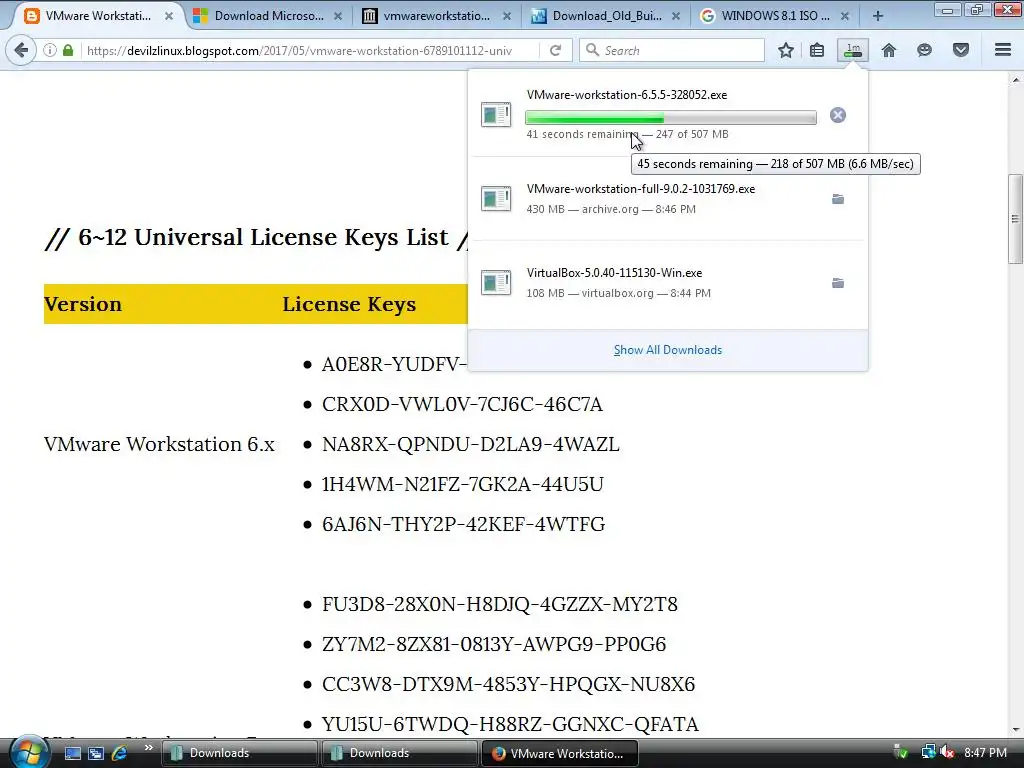
Task: Click the volume muted tray icon
Action: [947, 753]
